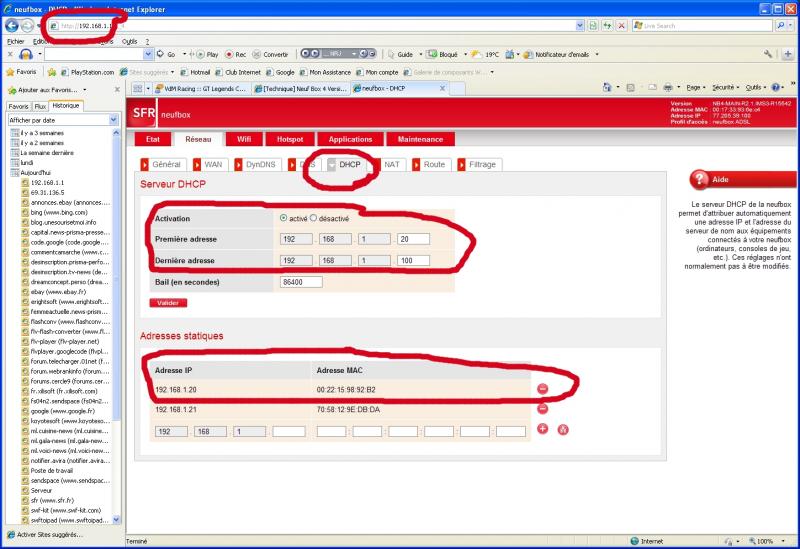800x549 pixels.
Task: Open the Quick Tabs grid icon
Action: (137, 88)
